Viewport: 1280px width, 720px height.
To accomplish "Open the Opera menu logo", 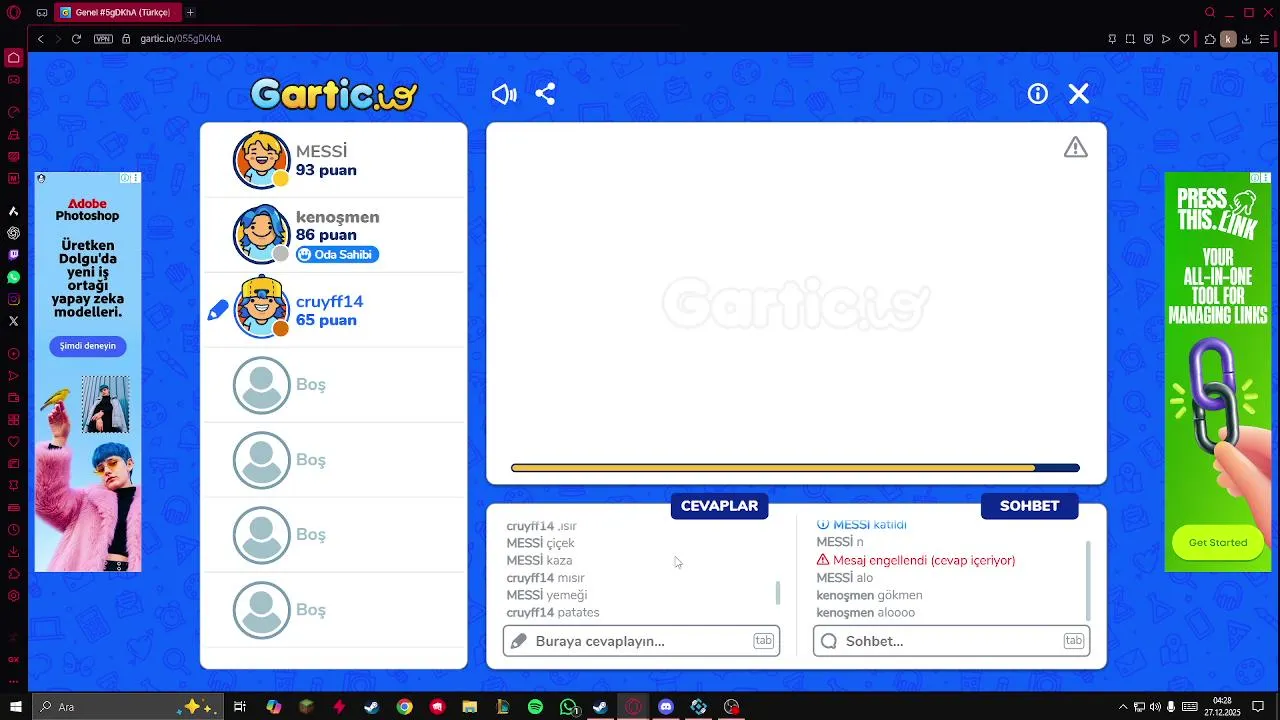I will click(x=14, y=13).
